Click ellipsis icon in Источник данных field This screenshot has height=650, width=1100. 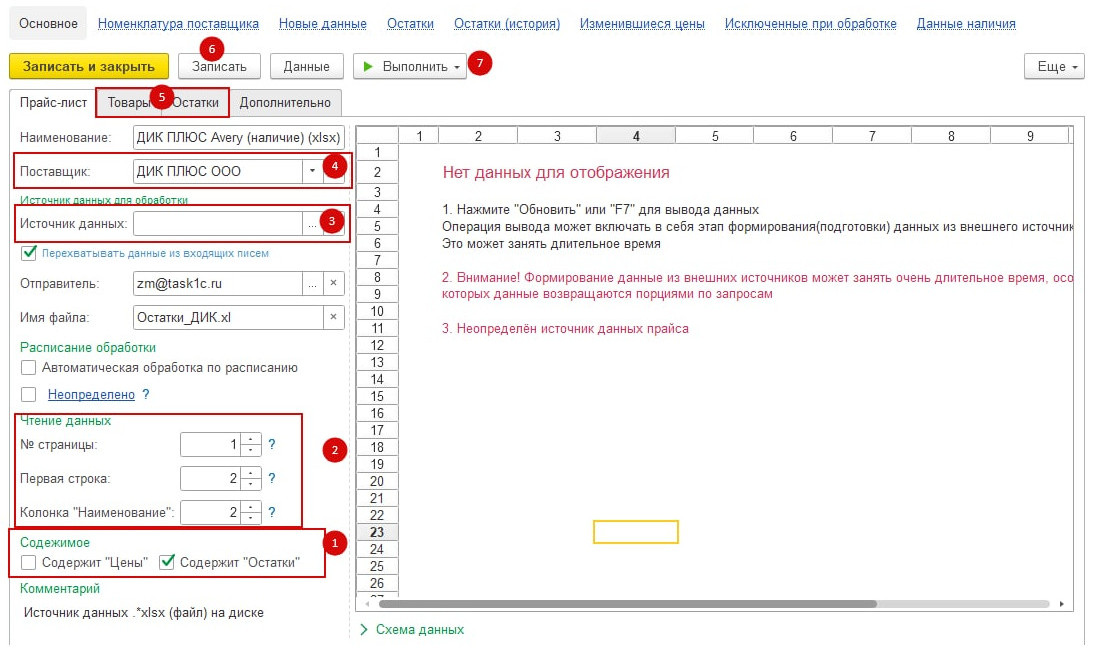[x=313, y=224]
